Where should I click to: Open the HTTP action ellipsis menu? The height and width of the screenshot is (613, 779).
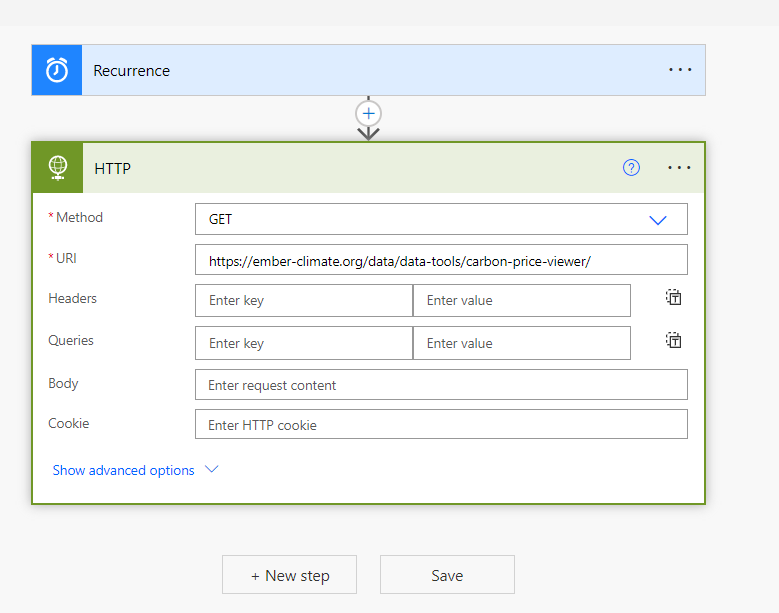point(679,168)
